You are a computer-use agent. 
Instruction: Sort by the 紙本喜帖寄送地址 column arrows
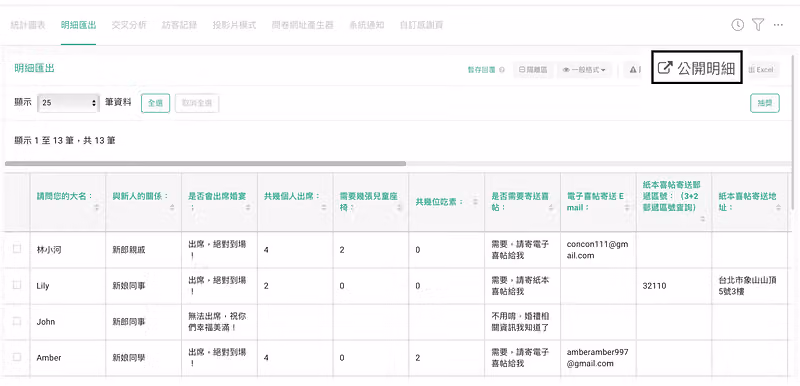tap(778, 207)
